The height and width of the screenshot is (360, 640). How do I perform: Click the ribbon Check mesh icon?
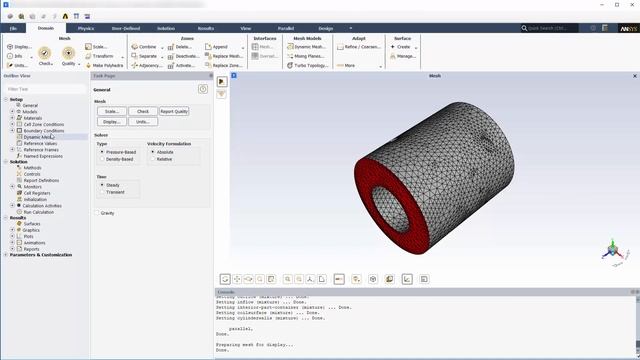(x=44, y=53)
